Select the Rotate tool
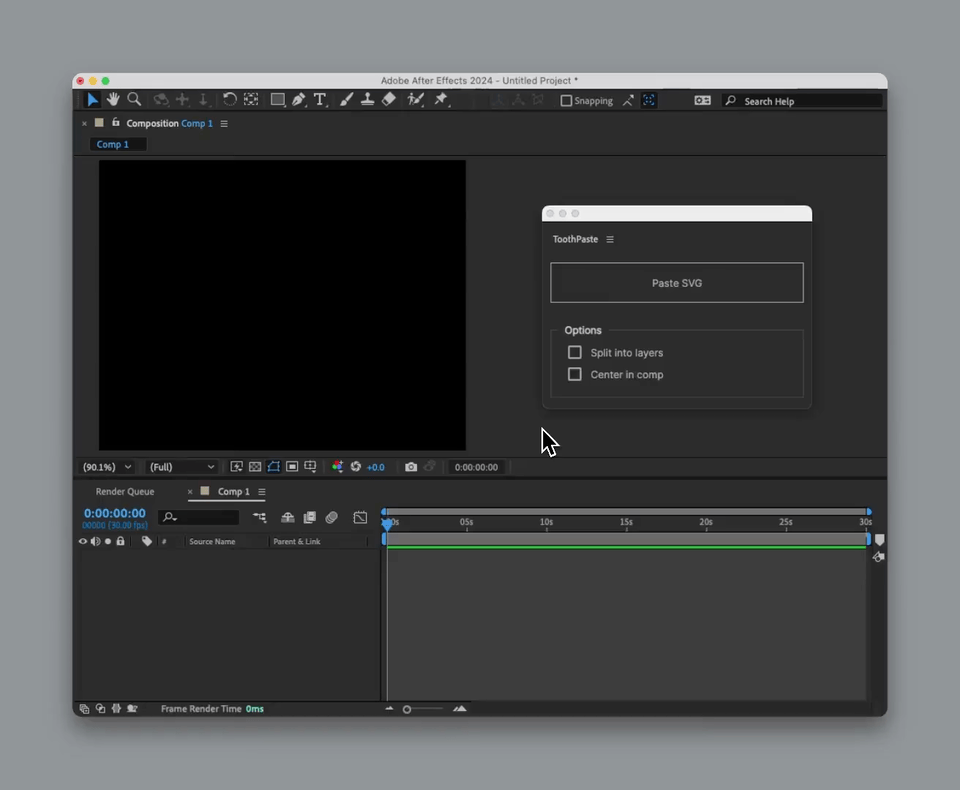 (x=229, y=99)
